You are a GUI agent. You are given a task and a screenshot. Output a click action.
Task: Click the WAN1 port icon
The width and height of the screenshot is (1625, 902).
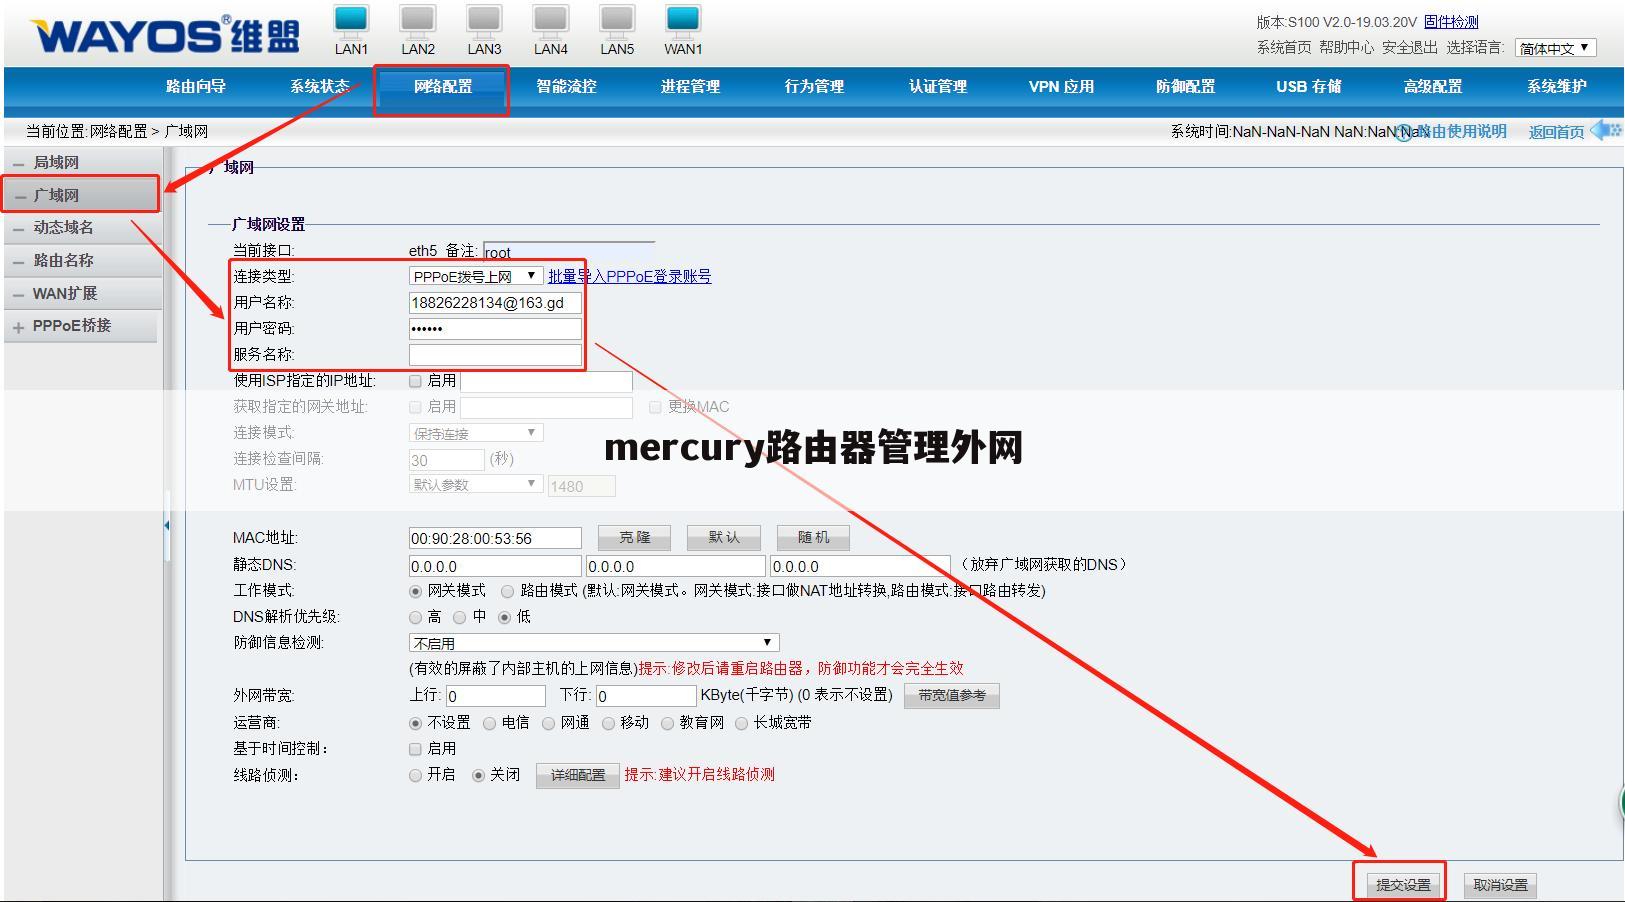[x=683, y=21]
